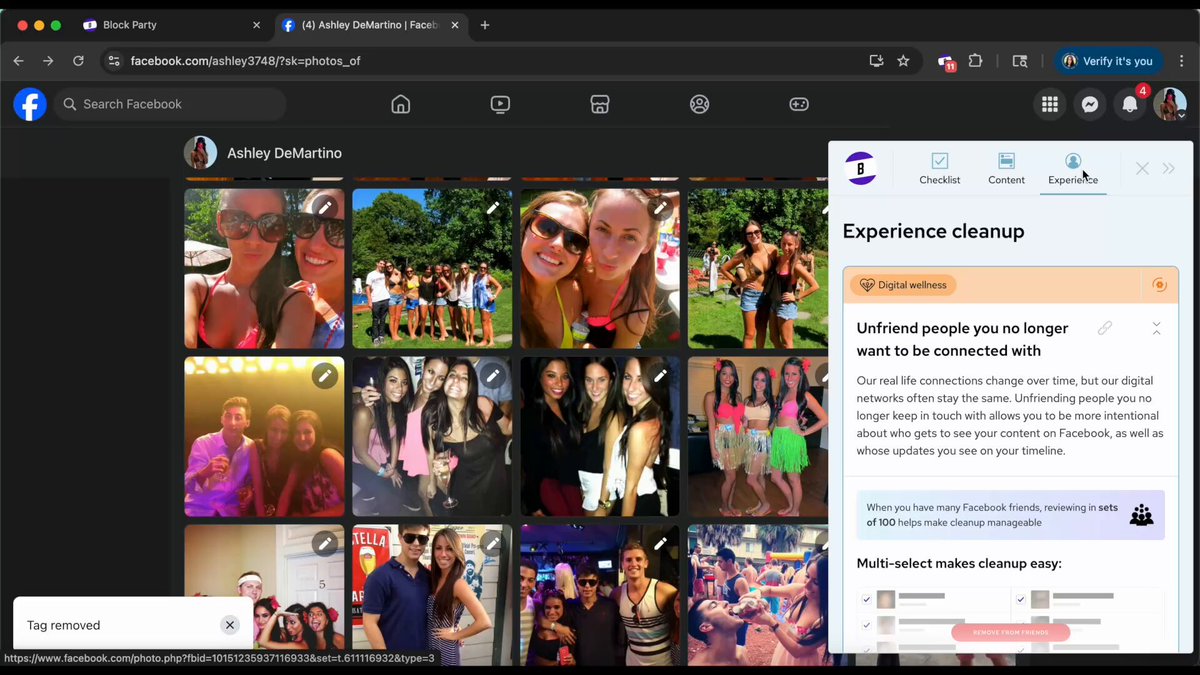Switch to the Checklist tab

(x=940, y=168)
